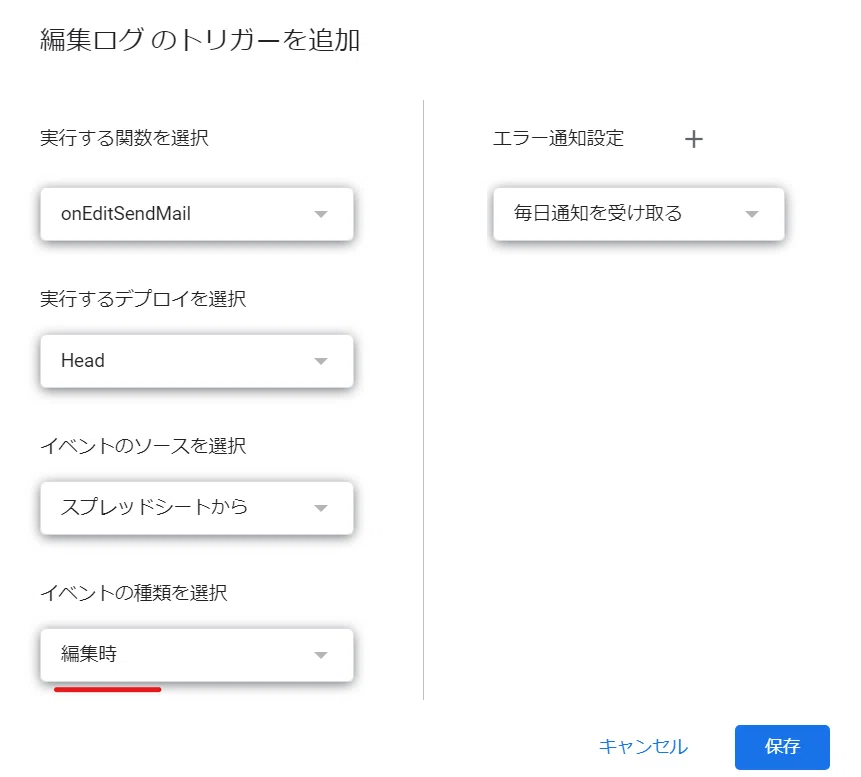Screen dimensions: 861x777
Task: Click the エラー通知設定 heading
Action: [558, 138]
